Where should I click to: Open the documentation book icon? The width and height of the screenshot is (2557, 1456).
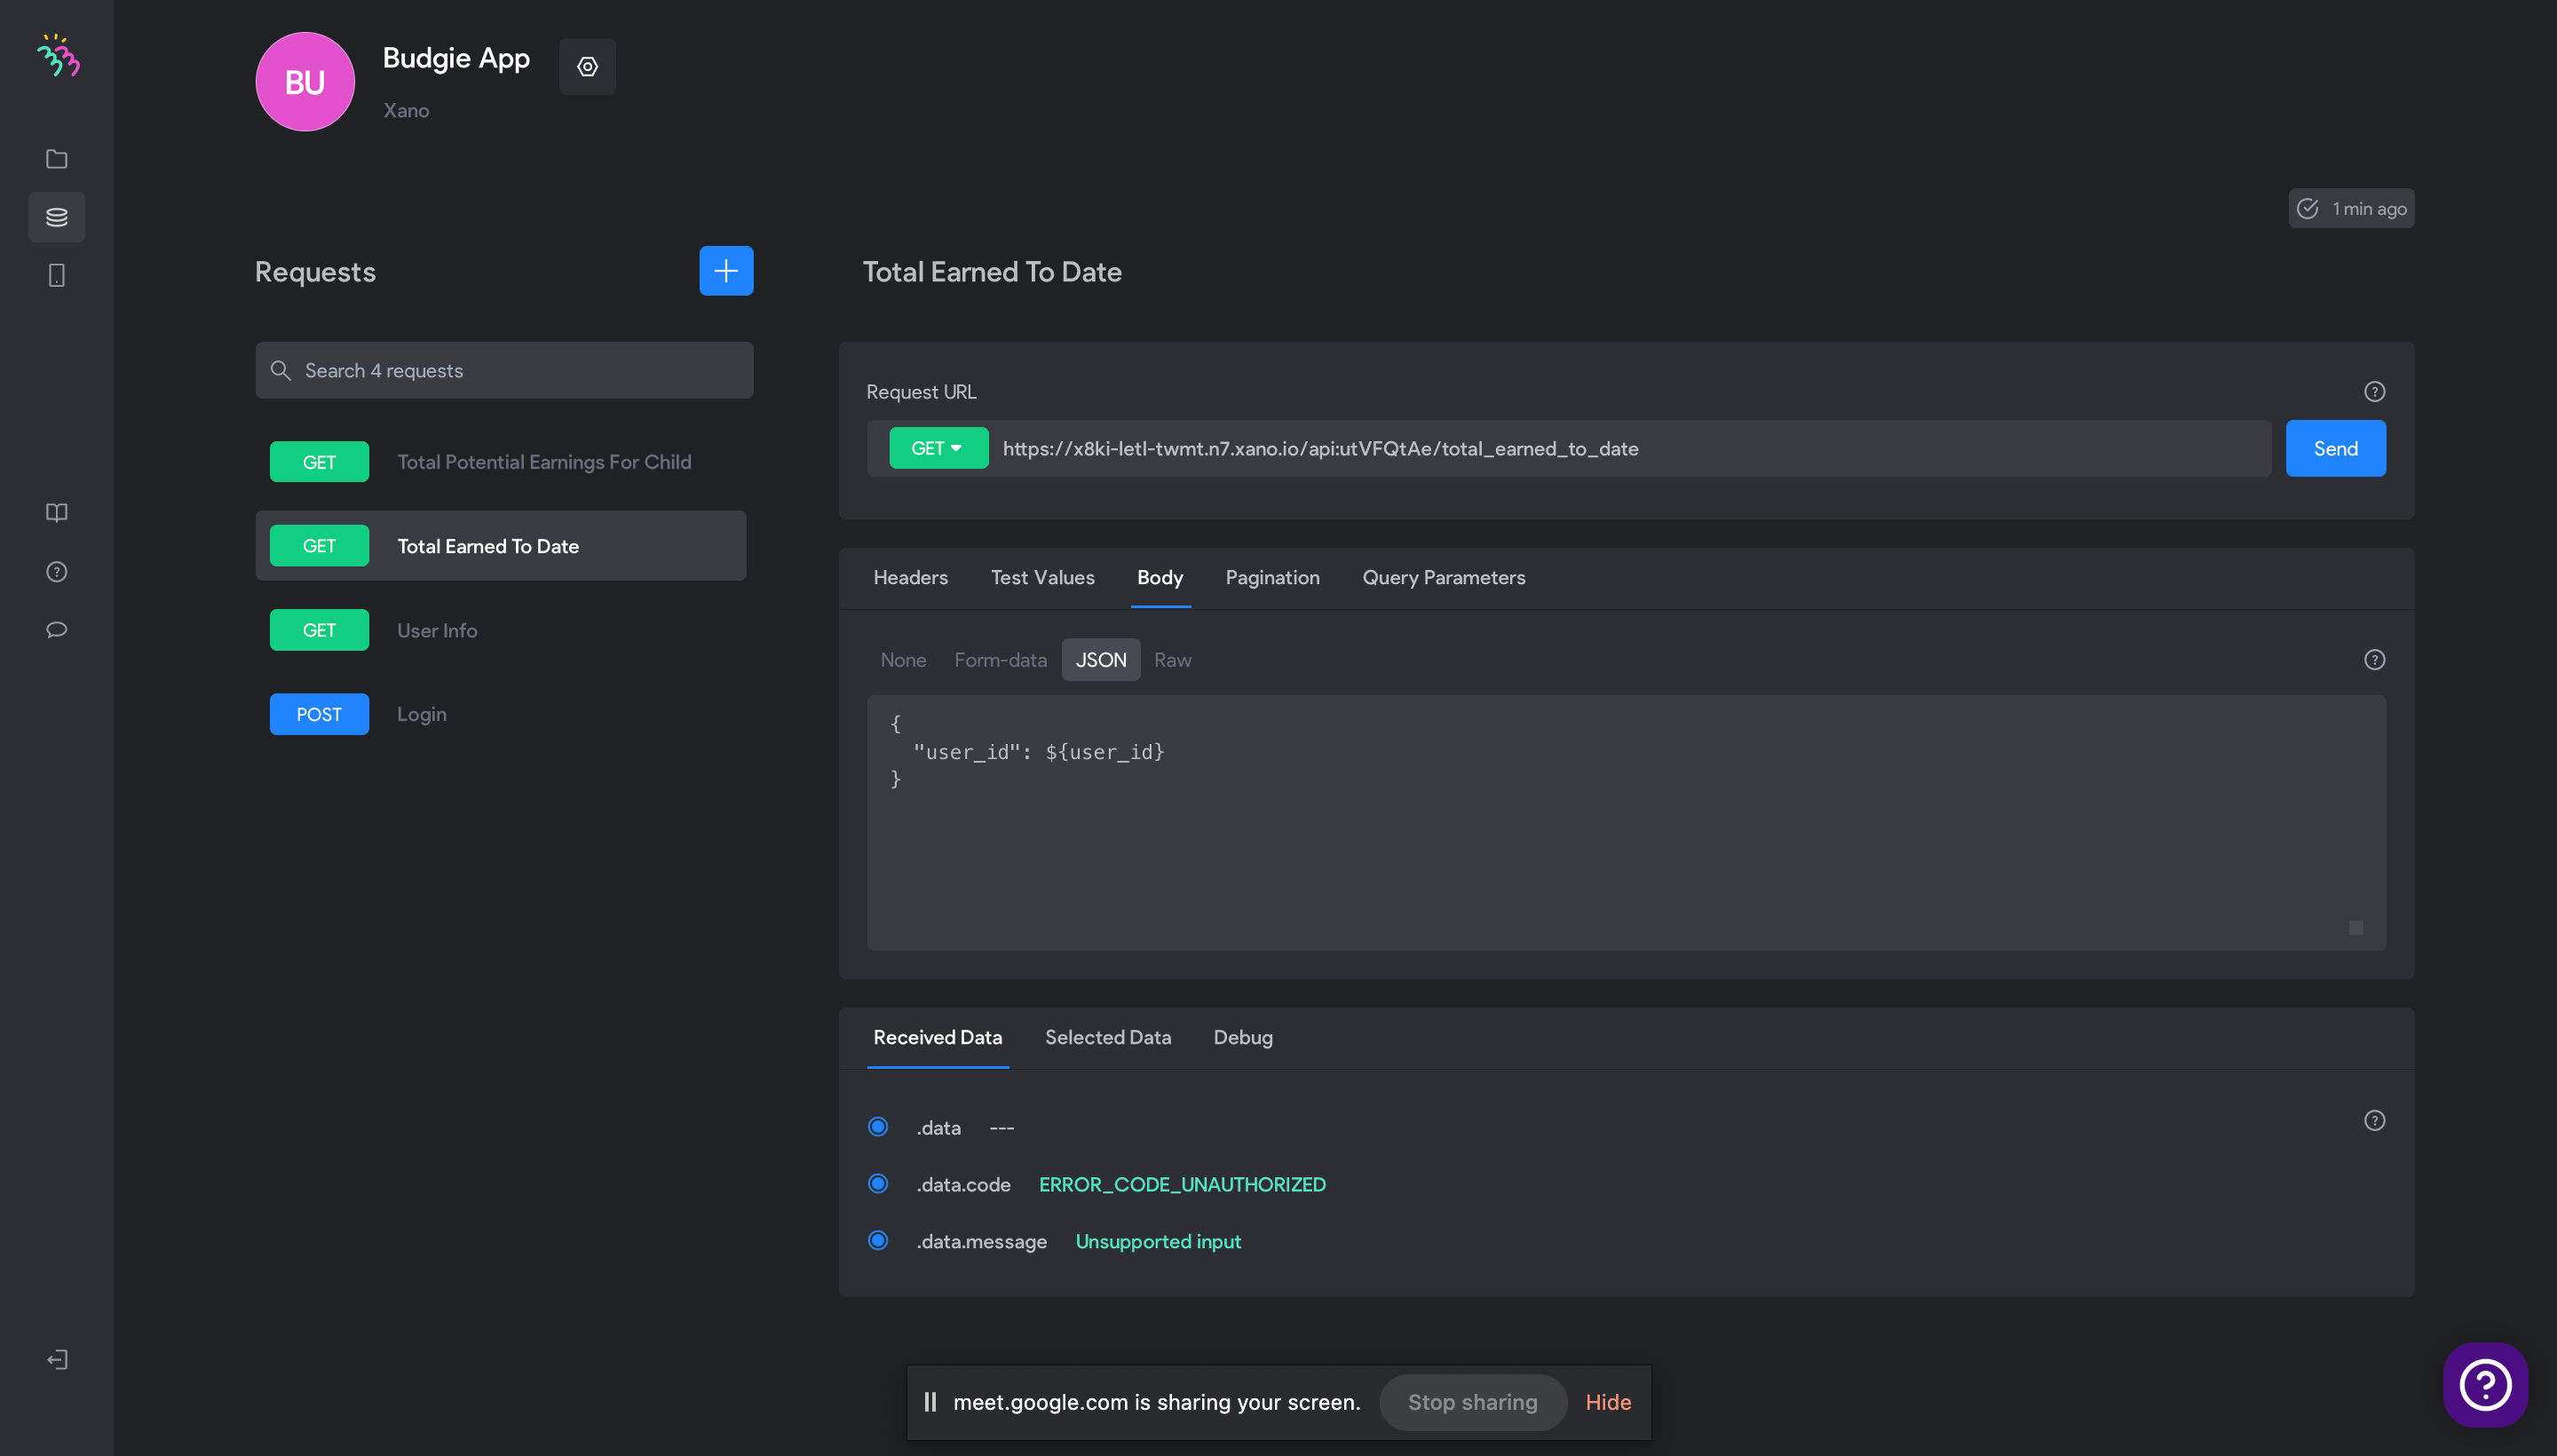tap(57, 513)
